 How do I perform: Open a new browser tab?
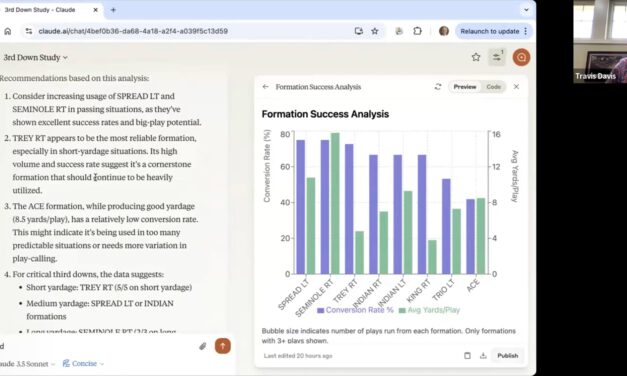(x=113, y=10)
